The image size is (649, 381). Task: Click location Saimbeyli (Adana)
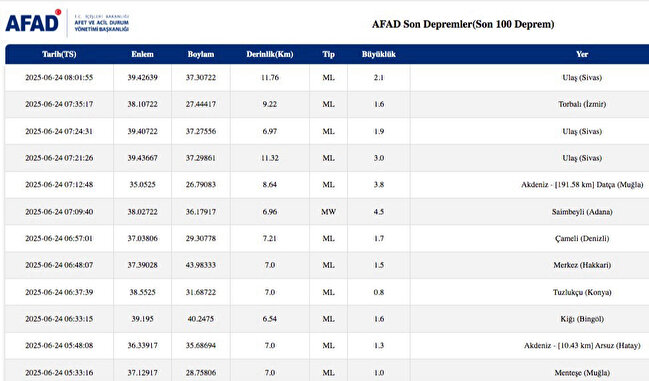point(582,212)
